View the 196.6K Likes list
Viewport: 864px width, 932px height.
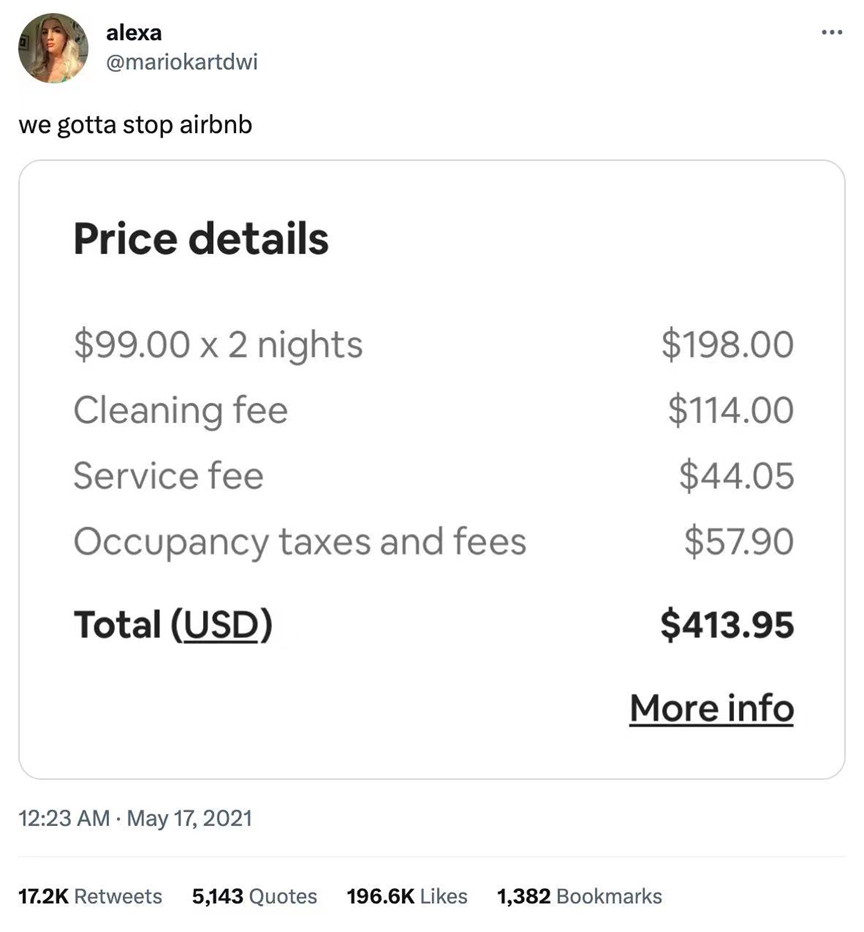407,896
